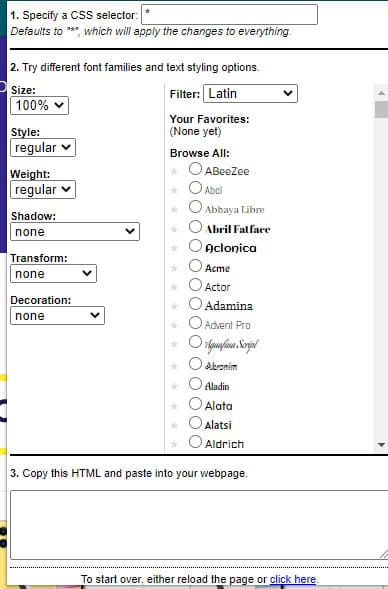This screenshot has height=589, width=388.
Task: Open the Shadow dropdown
Action: (x=75, y=231)
